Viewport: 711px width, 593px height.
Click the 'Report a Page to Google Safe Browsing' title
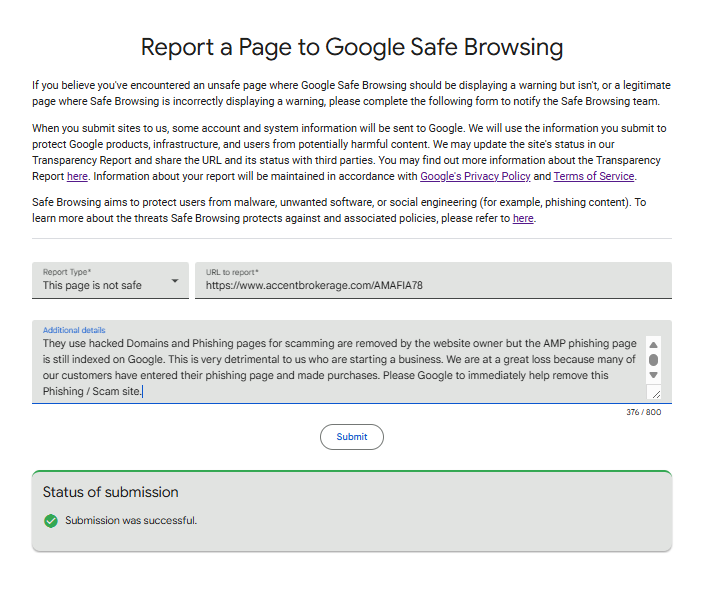coord(352,48)
